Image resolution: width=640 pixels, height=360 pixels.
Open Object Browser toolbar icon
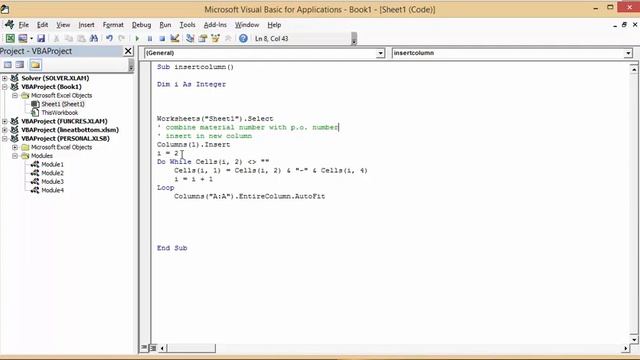pyautogui.click(x=215, y=38)
